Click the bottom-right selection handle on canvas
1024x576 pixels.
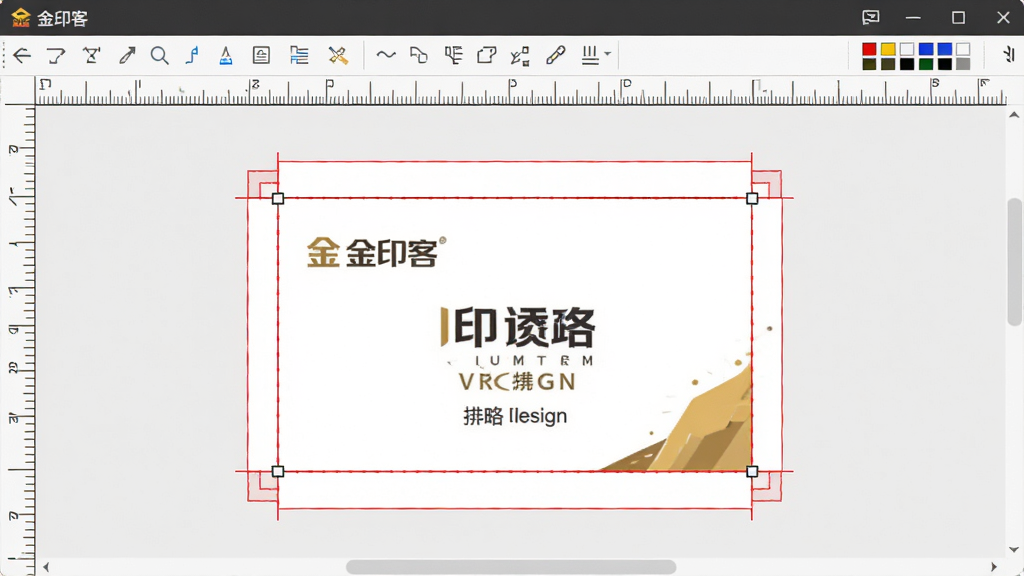pos(752,472)
